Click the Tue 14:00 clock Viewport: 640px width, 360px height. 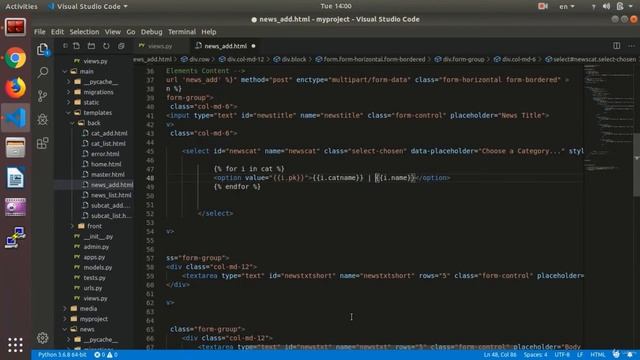(x=336, y=6)
